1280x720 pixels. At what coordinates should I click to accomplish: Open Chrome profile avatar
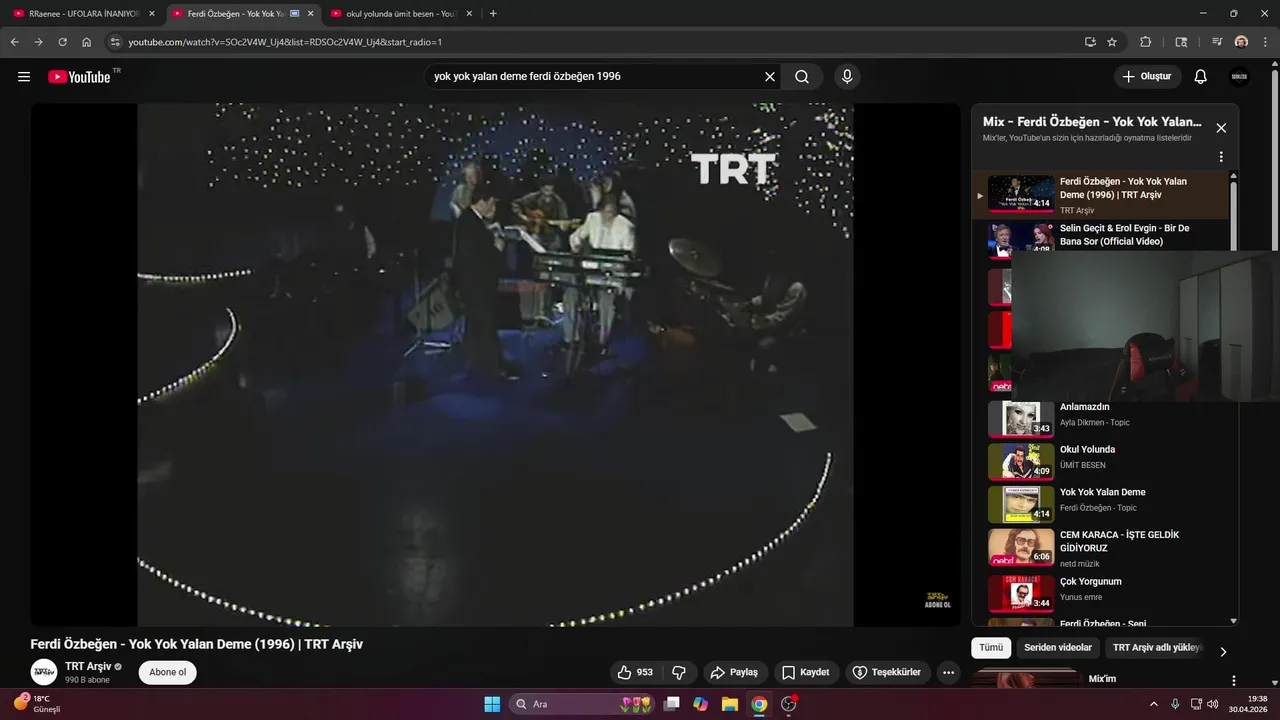point(1241,42)
